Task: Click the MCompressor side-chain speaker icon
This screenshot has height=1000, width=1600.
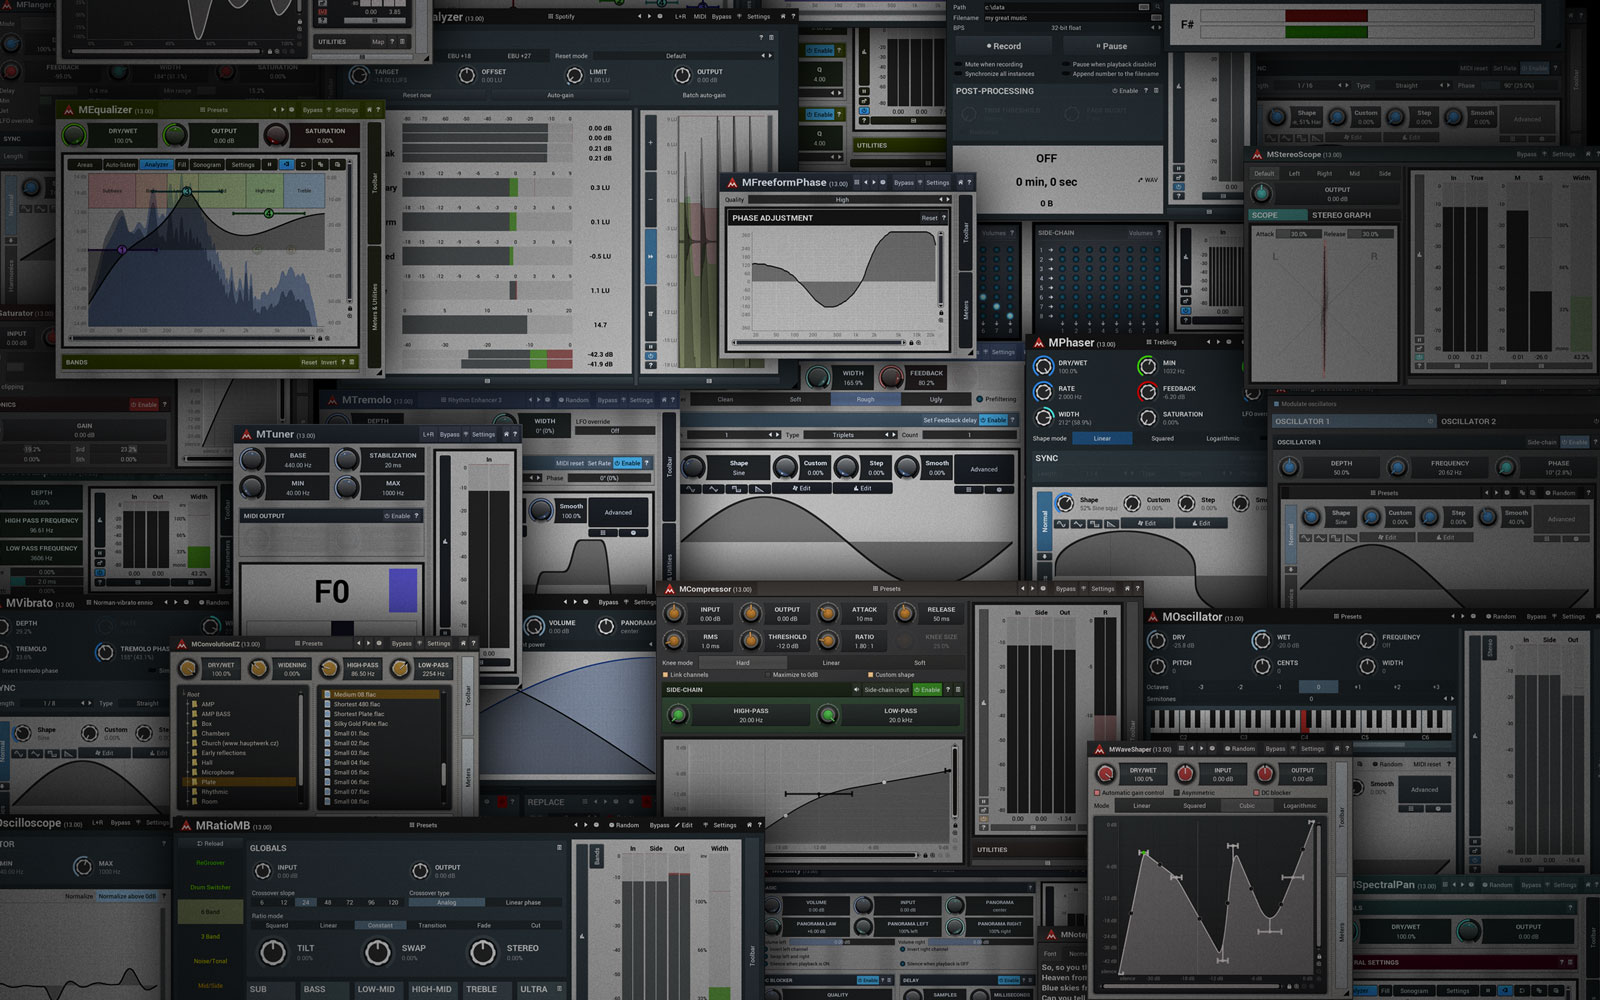Action: 856,690
